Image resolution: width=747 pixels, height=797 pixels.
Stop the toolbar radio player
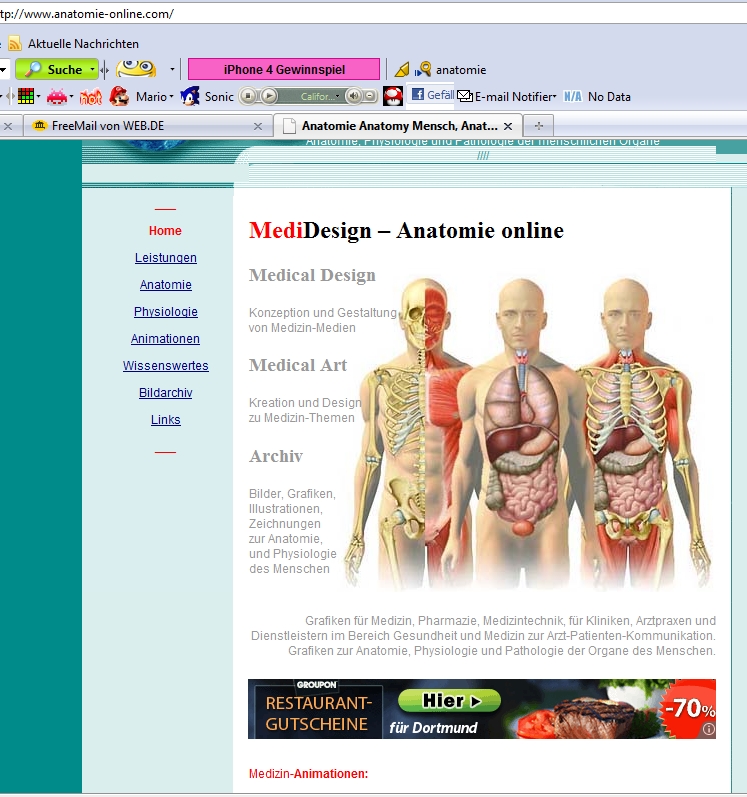click(x=249, y=96)
